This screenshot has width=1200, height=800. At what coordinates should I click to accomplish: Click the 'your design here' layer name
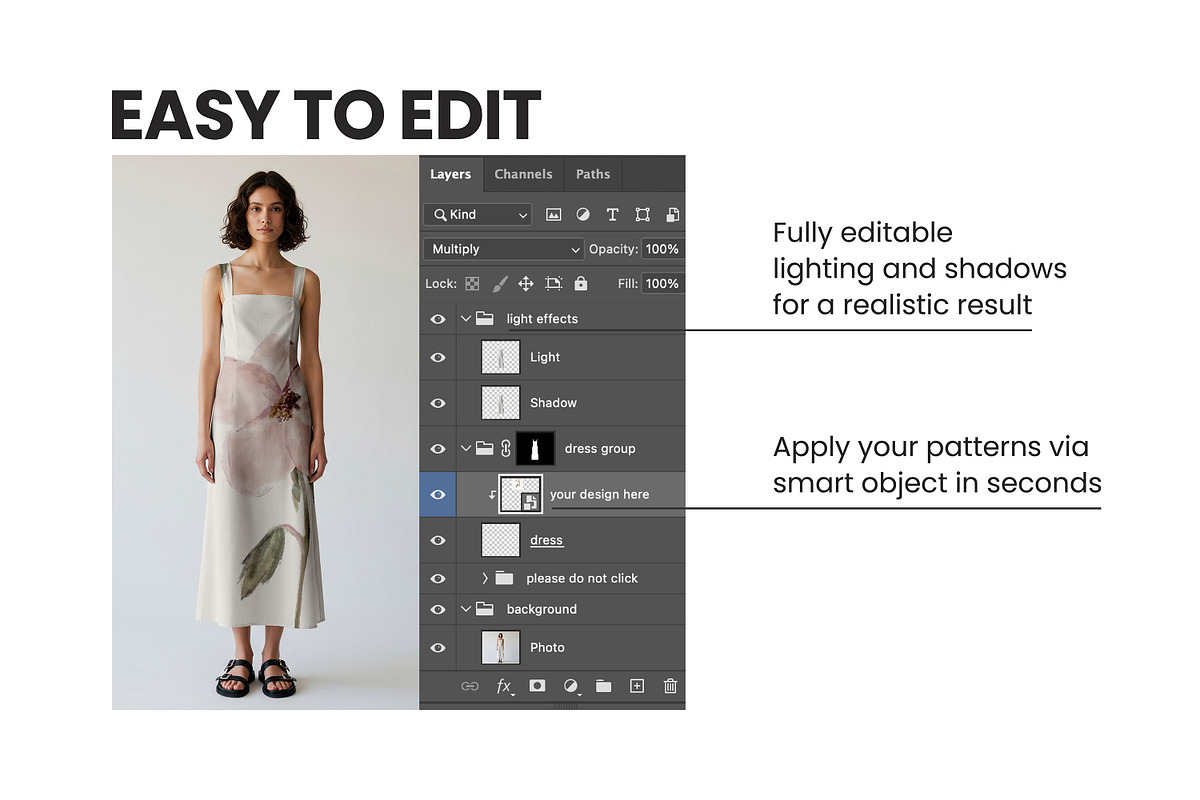(599, 494)
